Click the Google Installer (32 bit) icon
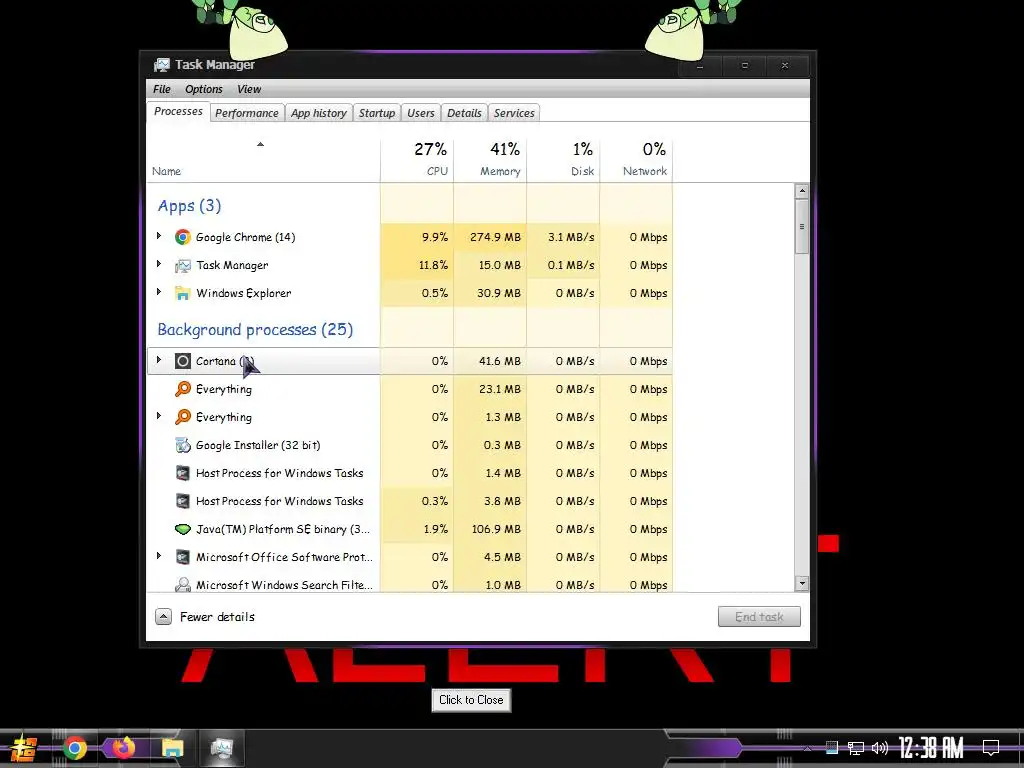 183,445
